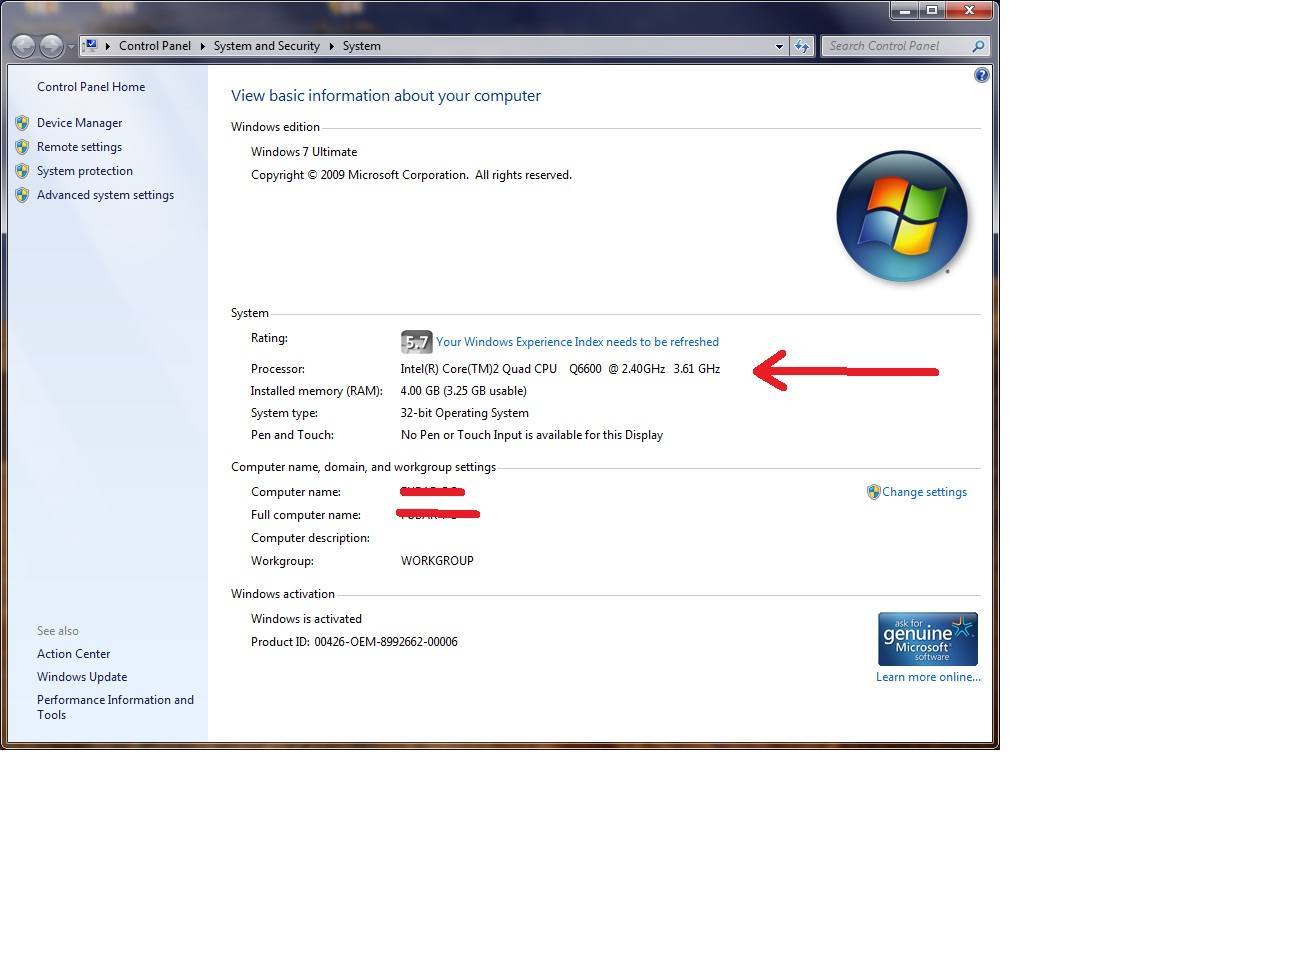The width and height of the screenshot is (1296, 972).
Task: Open the Learn more online link
Action: (x=928, y=677)
